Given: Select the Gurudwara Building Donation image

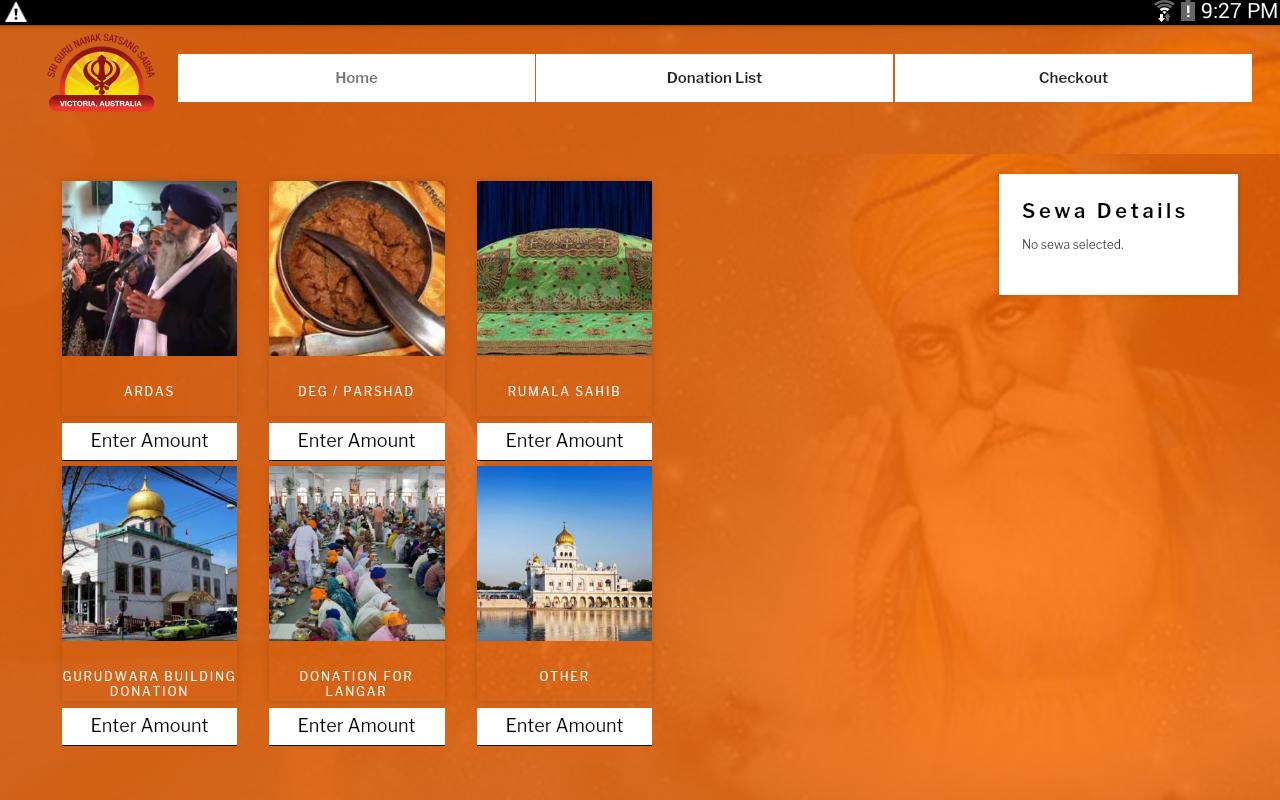Looking at the screenshot, I should 149,553.
